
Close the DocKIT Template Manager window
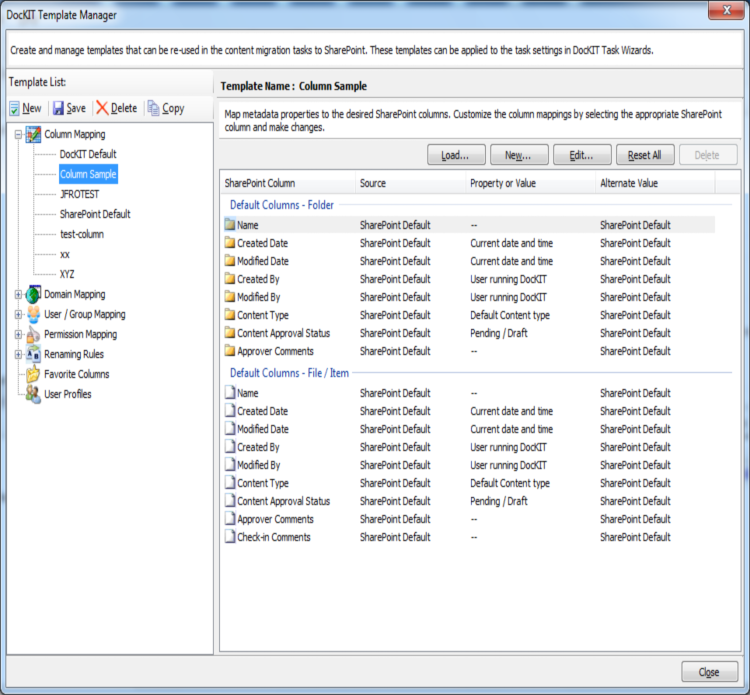point(726,10)
